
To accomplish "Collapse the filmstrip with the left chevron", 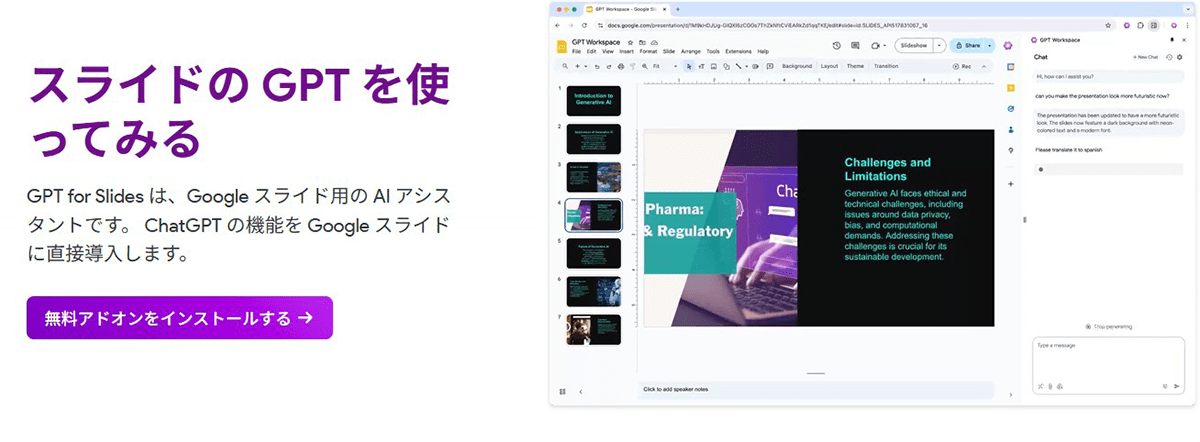I will pos(581,391).
